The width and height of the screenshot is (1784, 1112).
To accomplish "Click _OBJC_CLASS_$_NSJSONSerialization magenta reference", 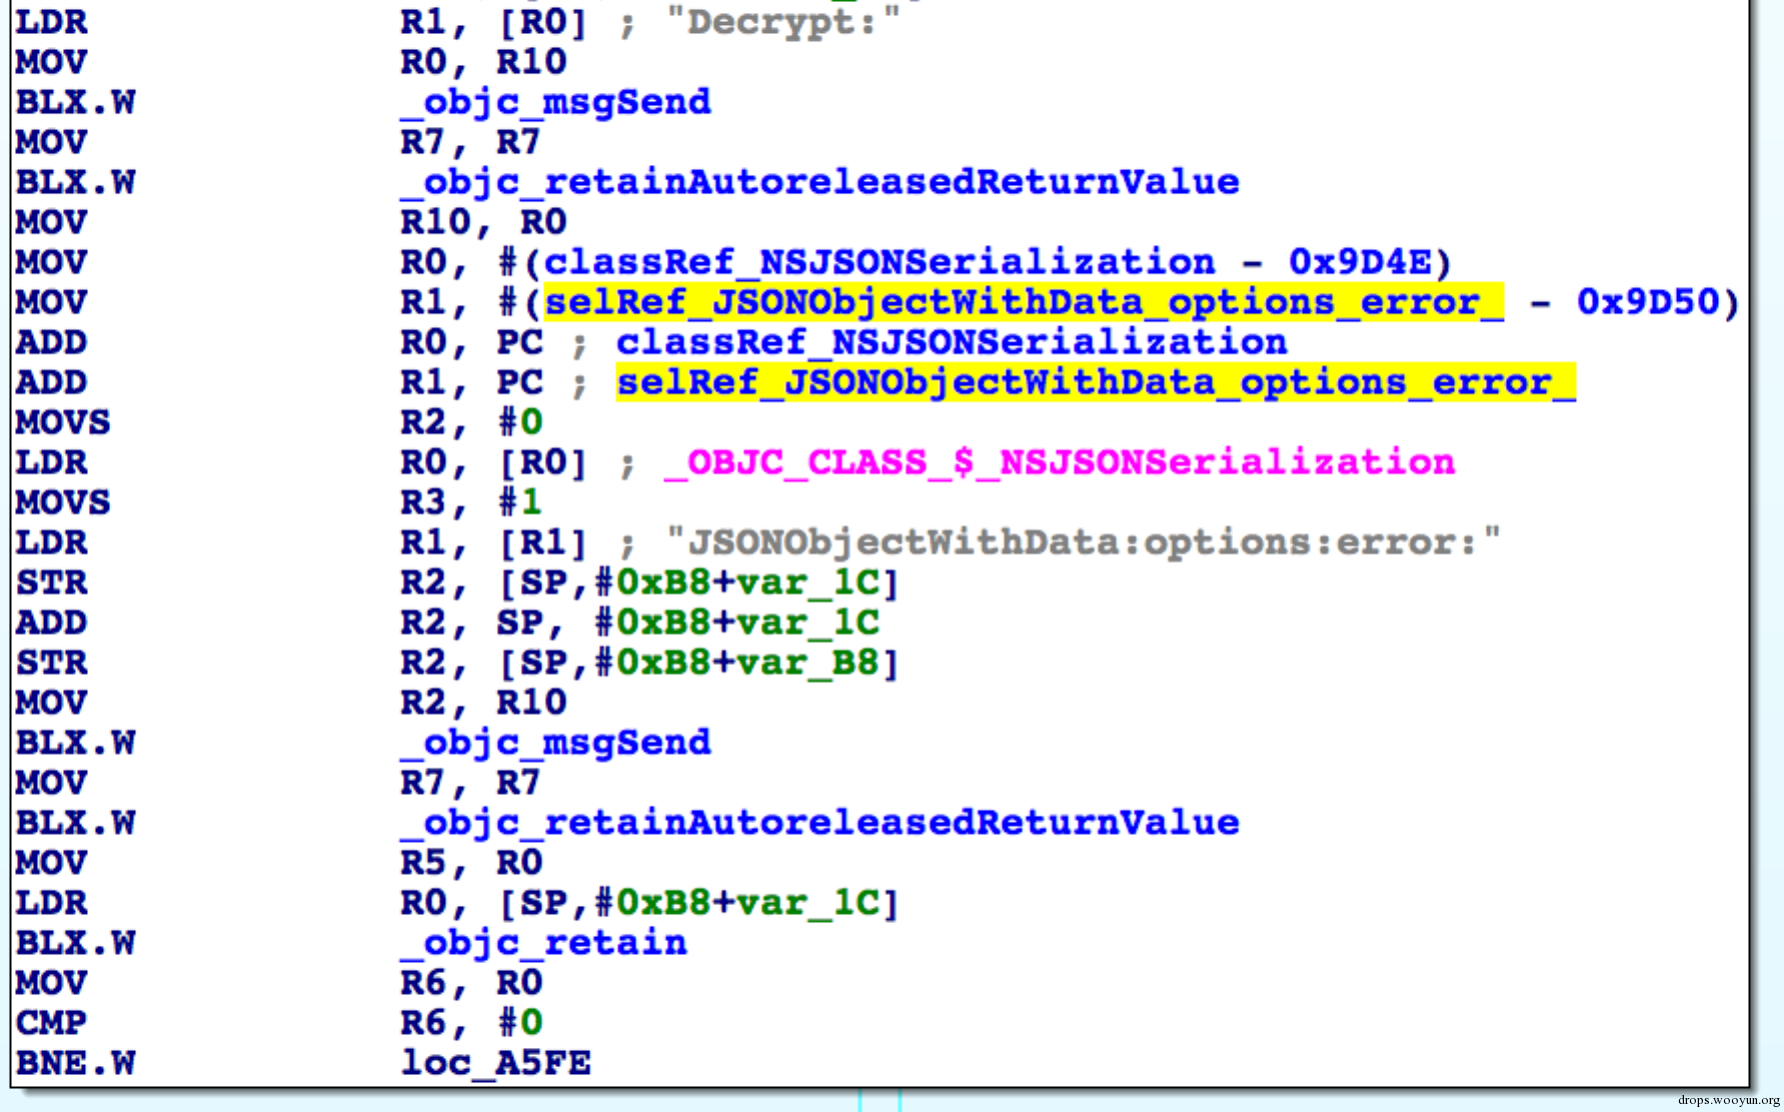I will pos(1059,462).
